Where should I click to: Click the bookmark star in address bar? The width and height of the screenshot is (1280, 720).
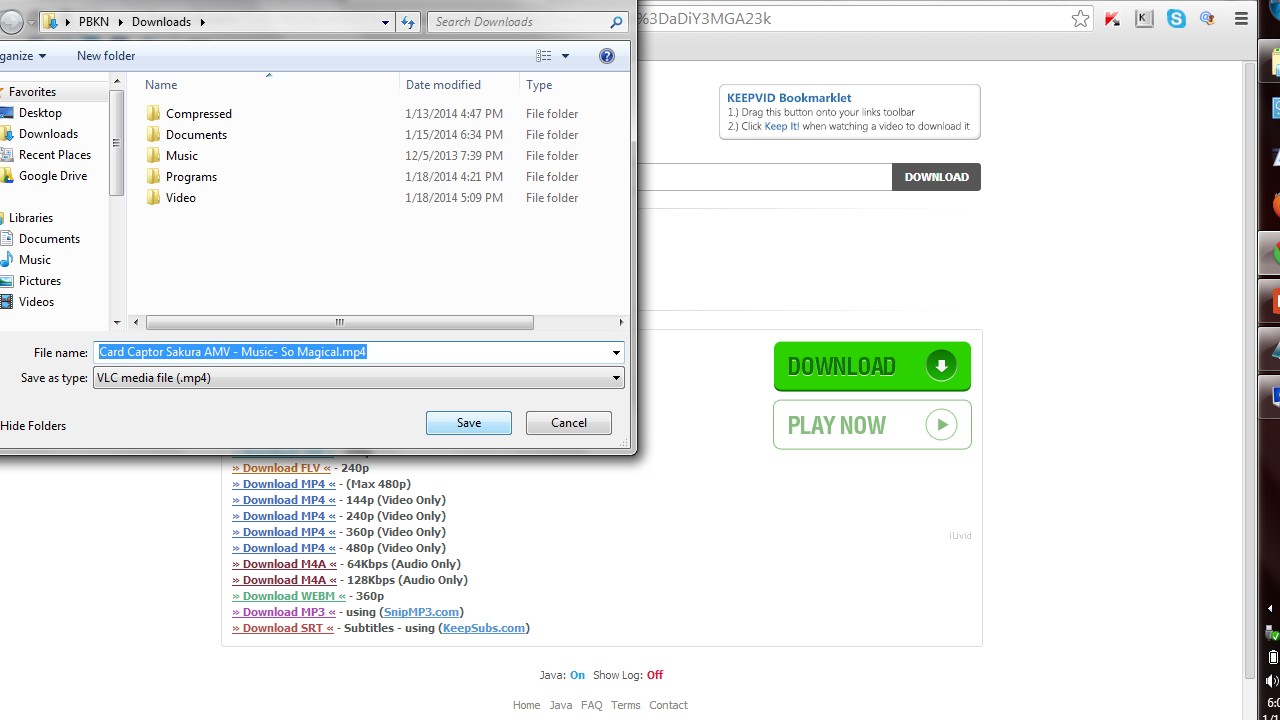1080,19
